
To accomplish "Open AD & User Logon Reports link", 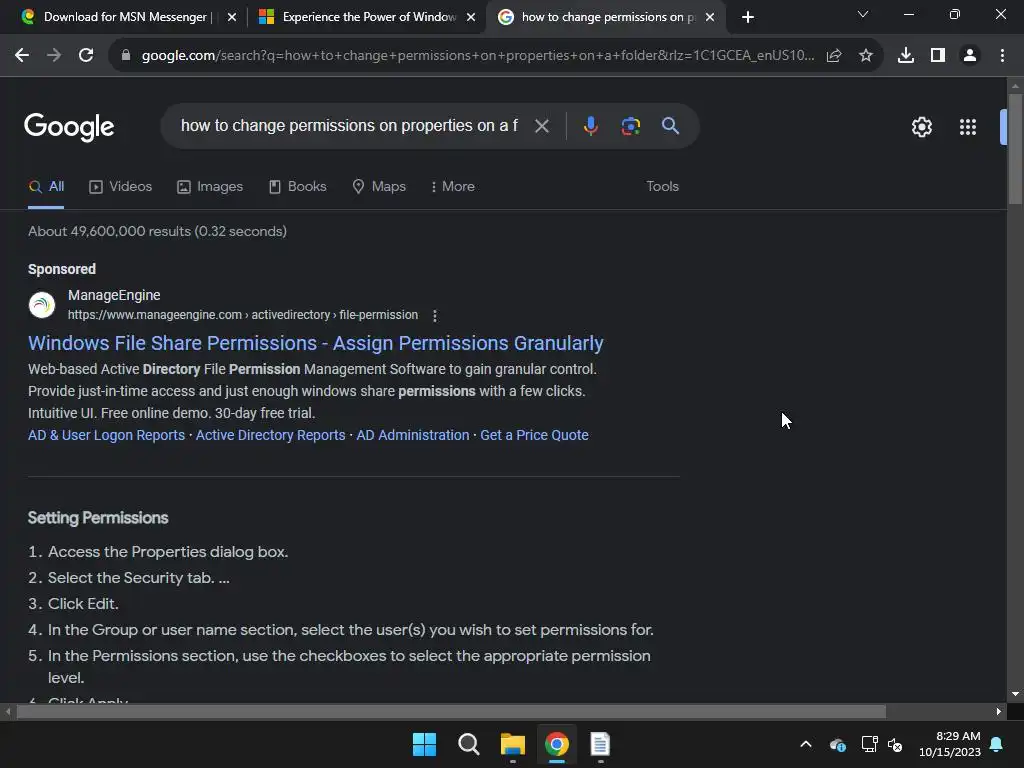I will click(x=106, y=436).
